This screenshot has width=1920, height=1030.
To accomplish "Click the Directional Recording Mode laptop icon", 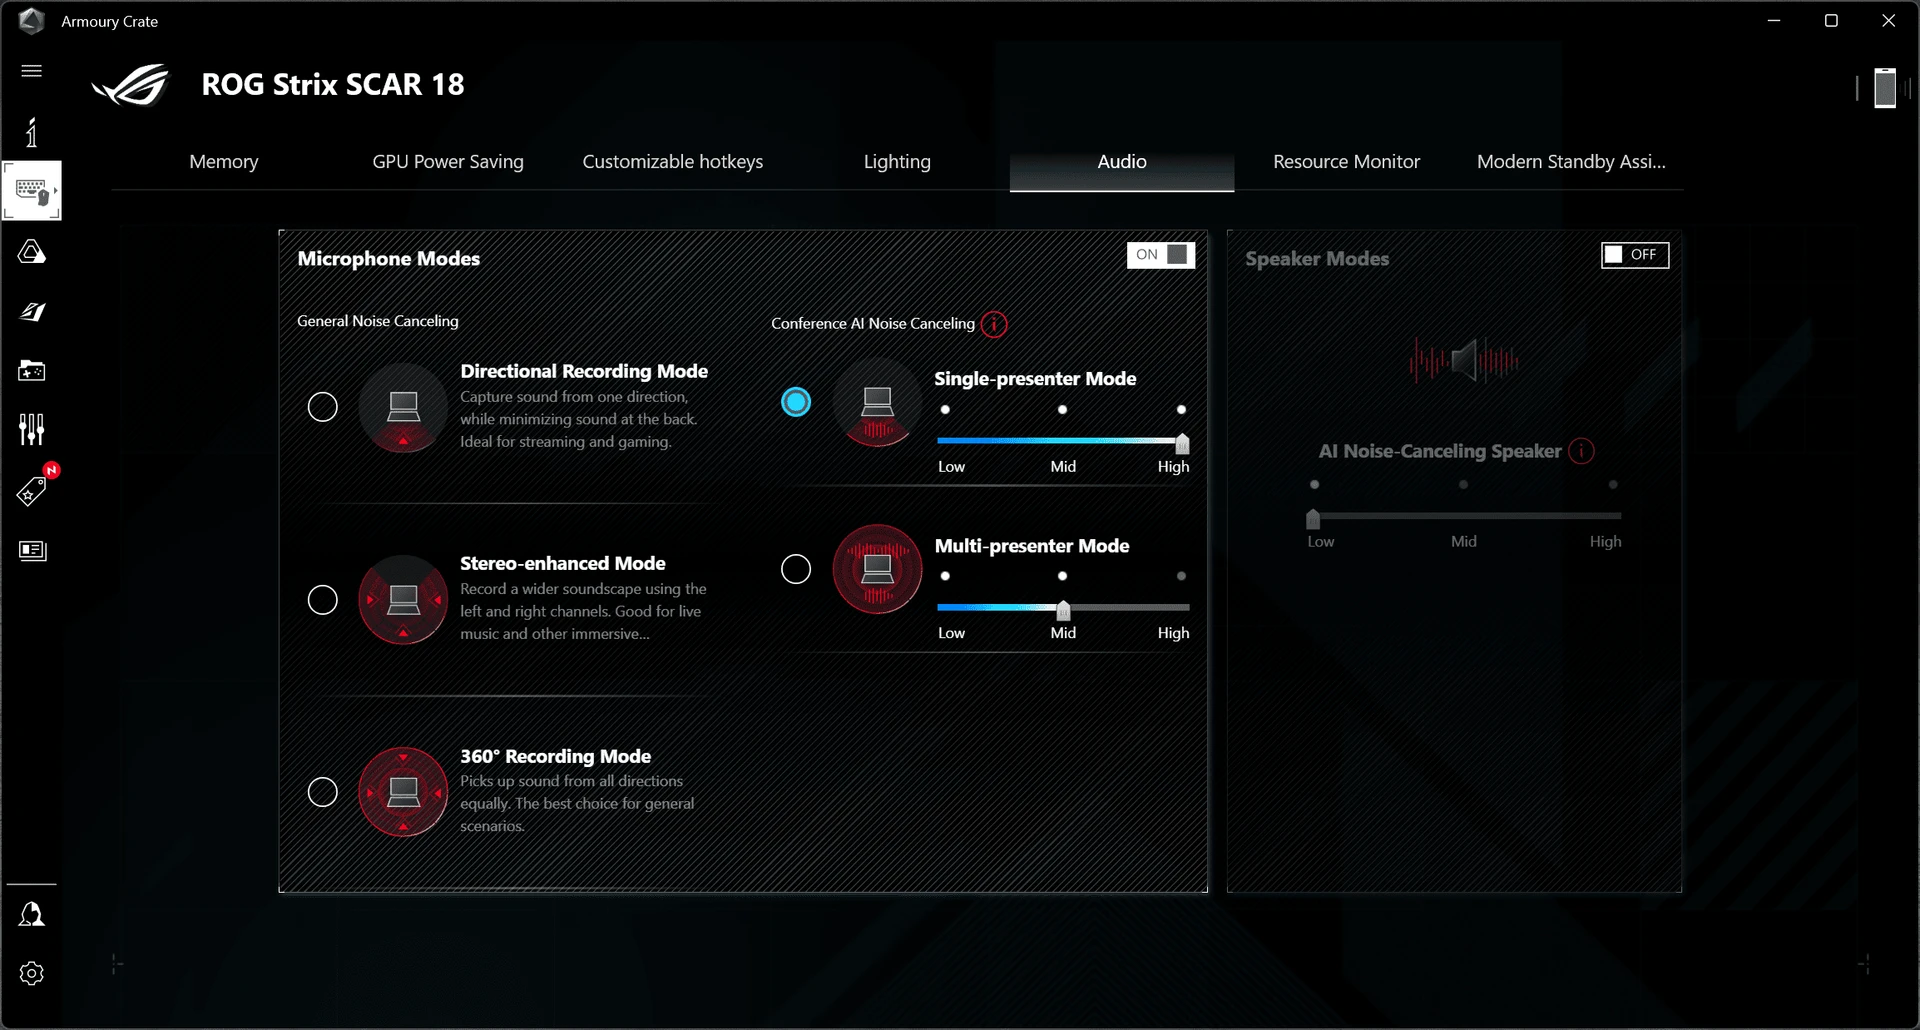I will (x=403, y=408).
